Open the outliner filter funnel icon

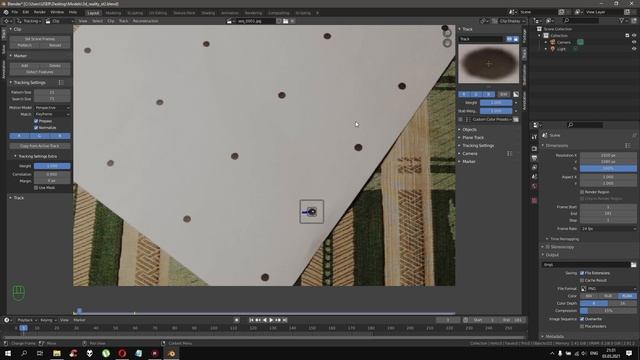[622, 20]
